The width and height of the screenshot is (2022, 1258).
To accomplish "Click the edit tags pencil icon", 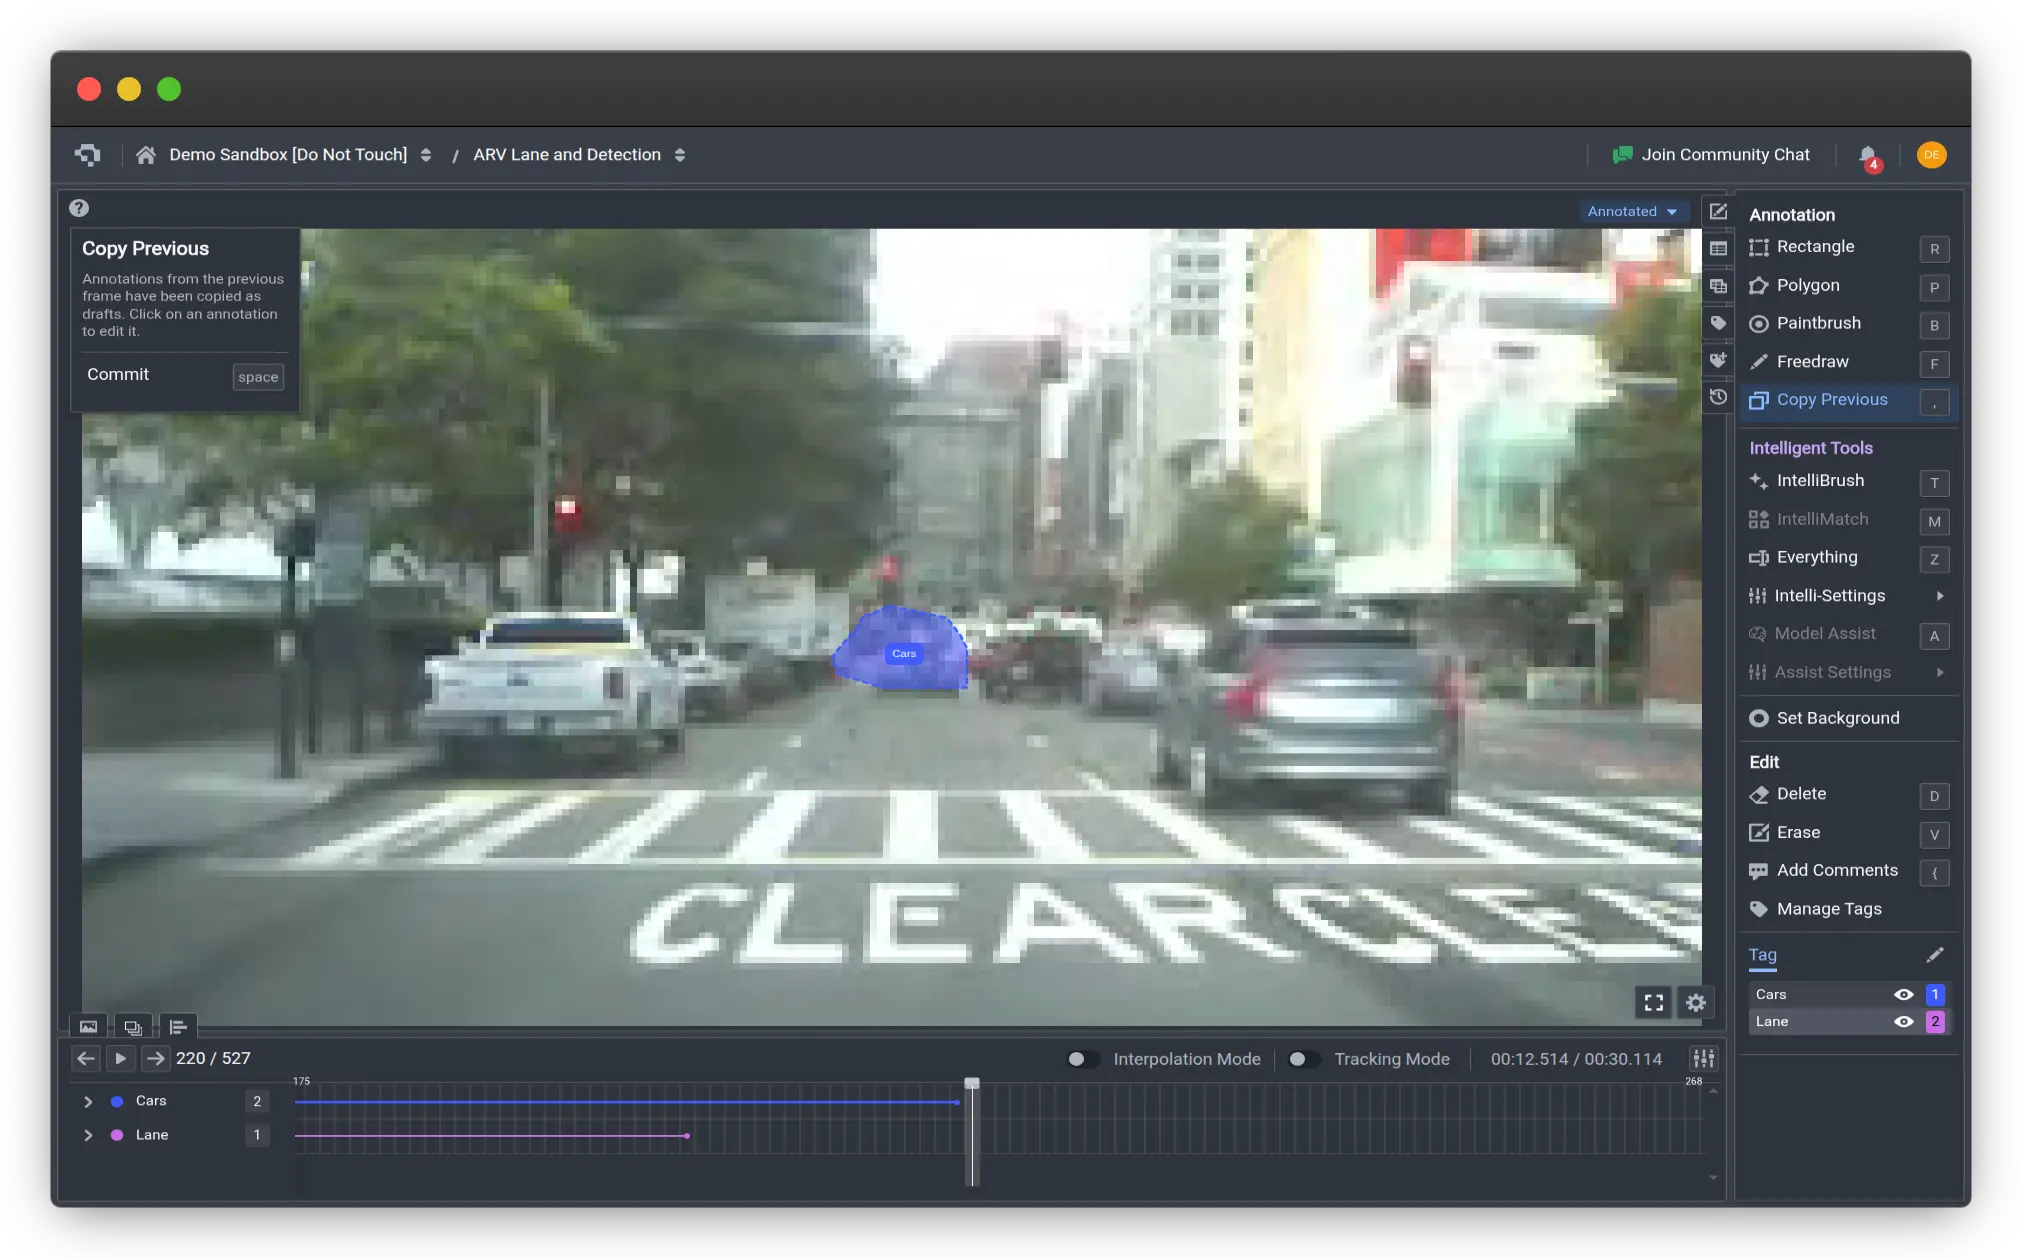I will 1935,955.
